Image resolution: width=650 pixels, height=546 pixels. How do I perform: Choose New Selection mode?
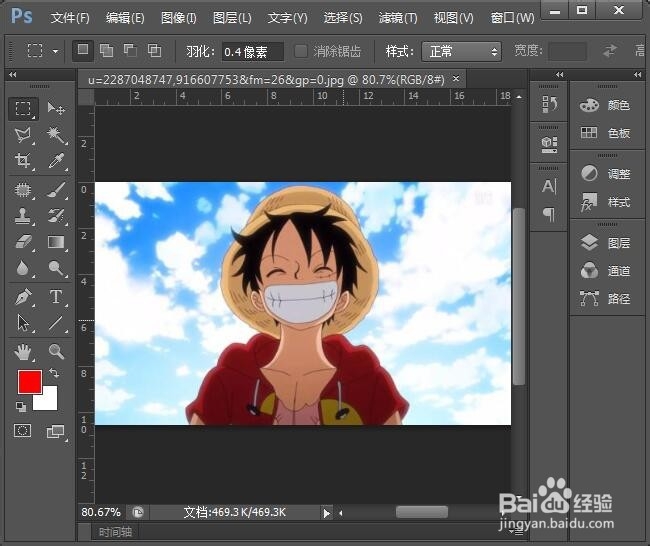coord(83,51)
